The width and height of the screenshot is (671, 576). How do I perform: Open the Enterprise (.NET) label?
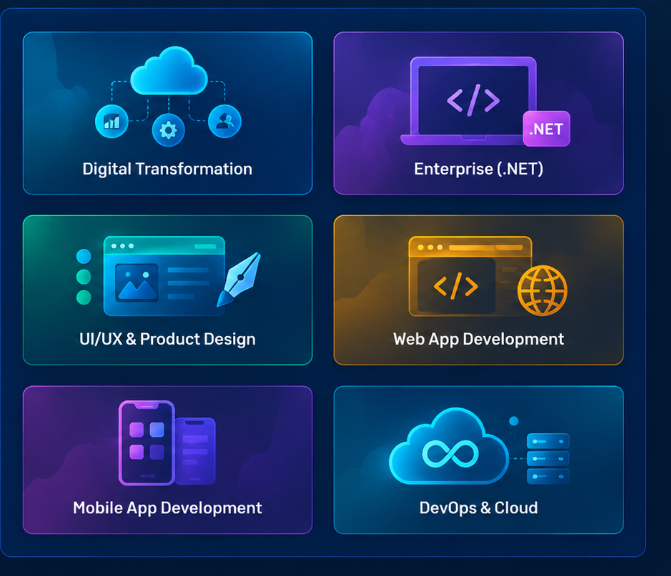(x=478, y=169)
